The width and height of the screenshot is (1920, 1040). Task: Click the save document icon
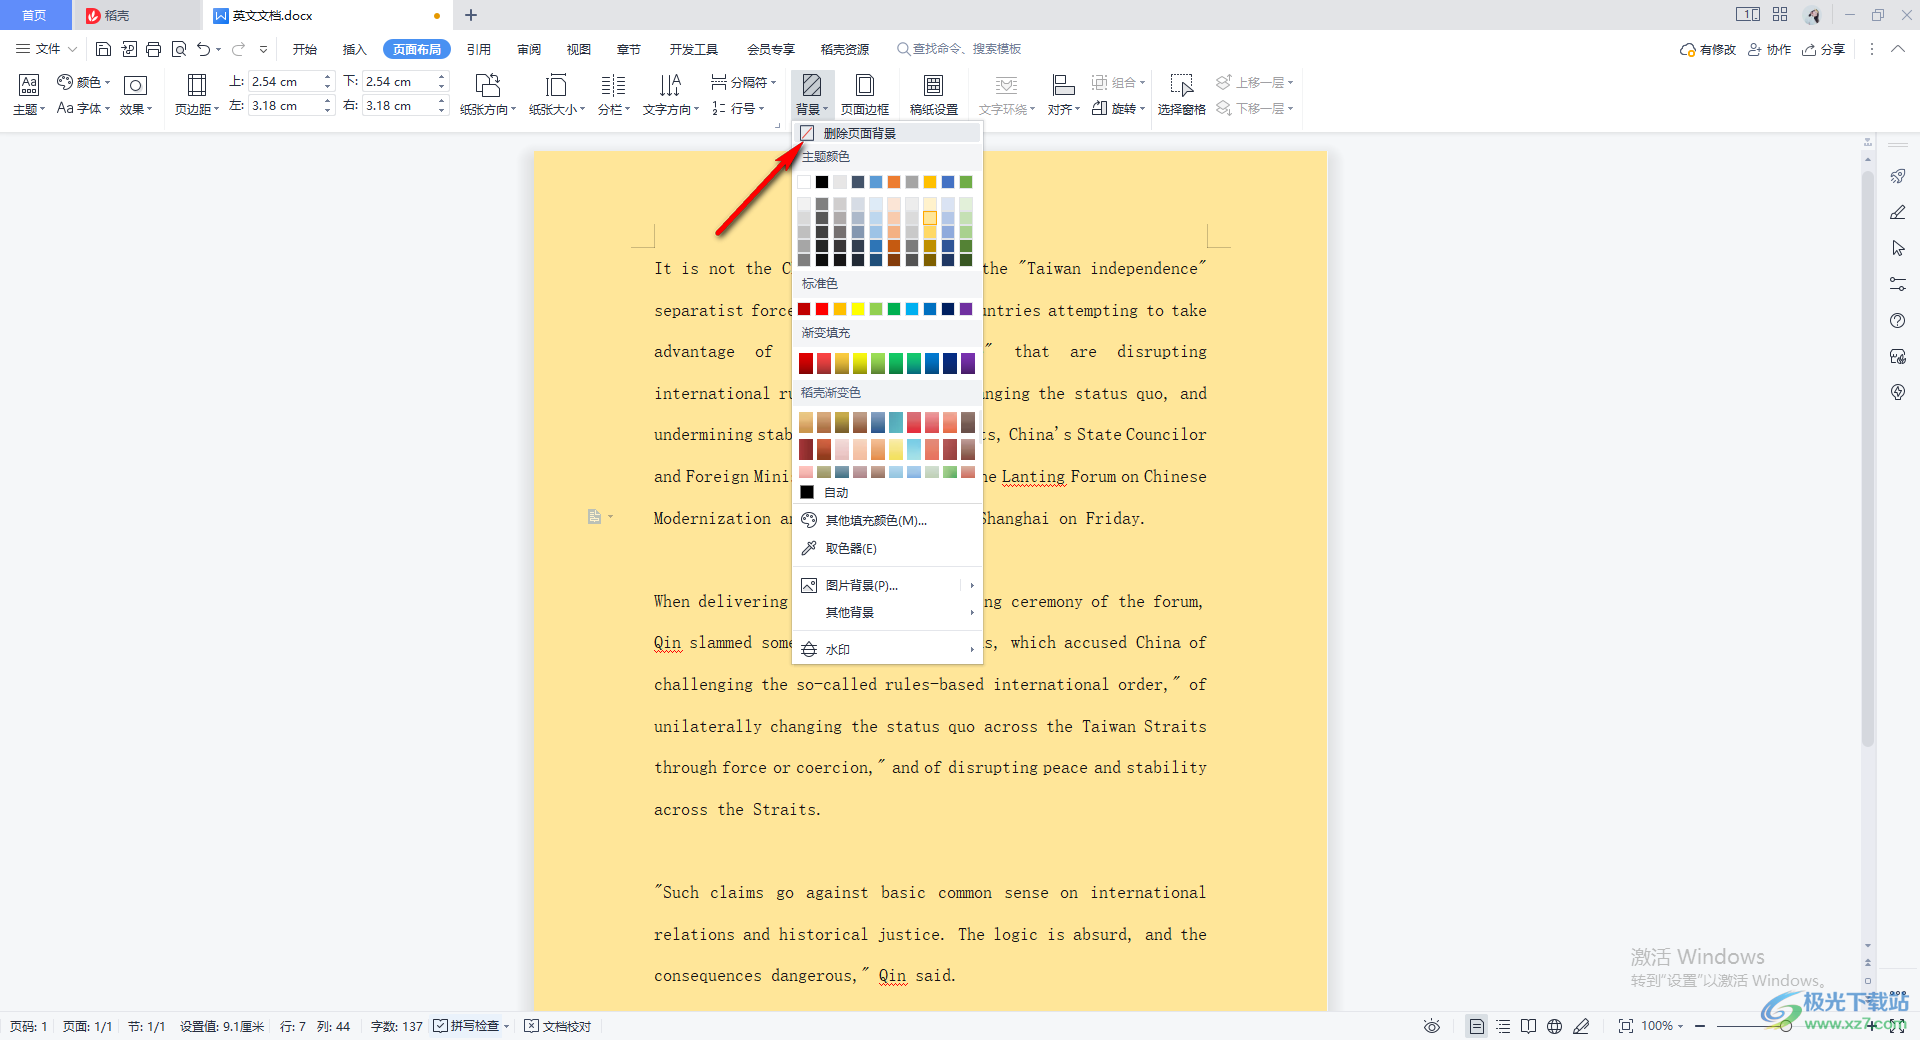point(103,49)
